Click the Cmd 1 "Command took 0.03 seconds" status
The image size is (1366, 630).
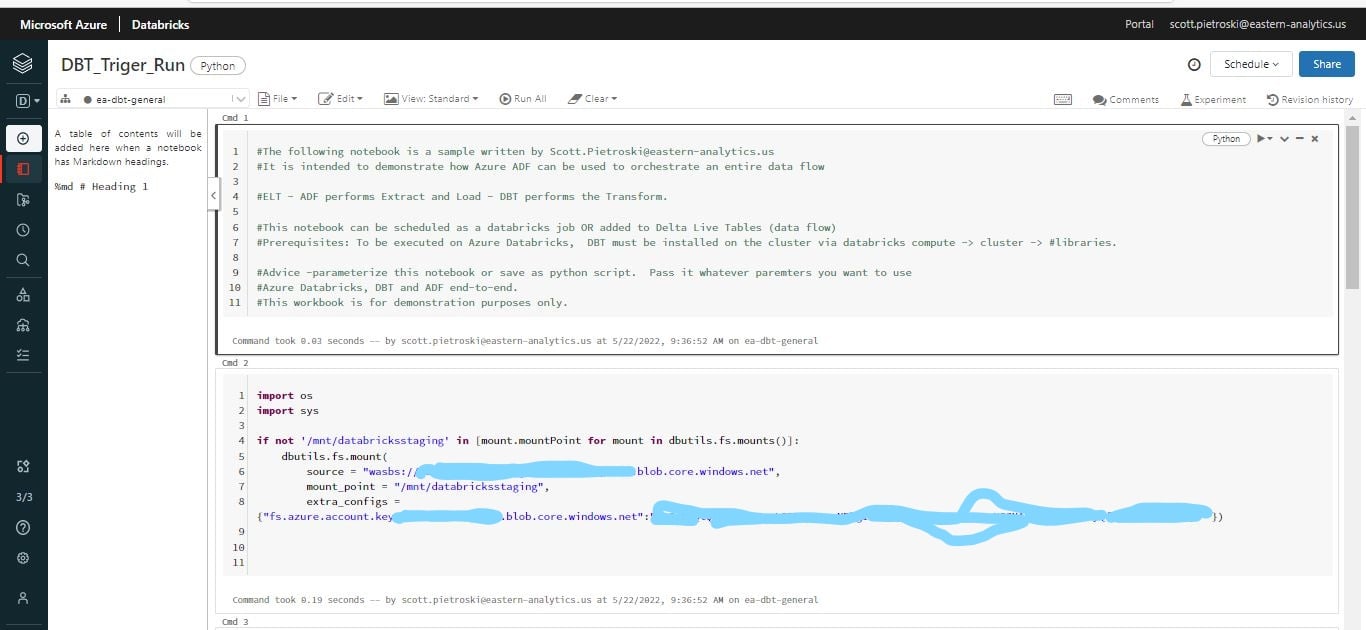pos(525,341)
